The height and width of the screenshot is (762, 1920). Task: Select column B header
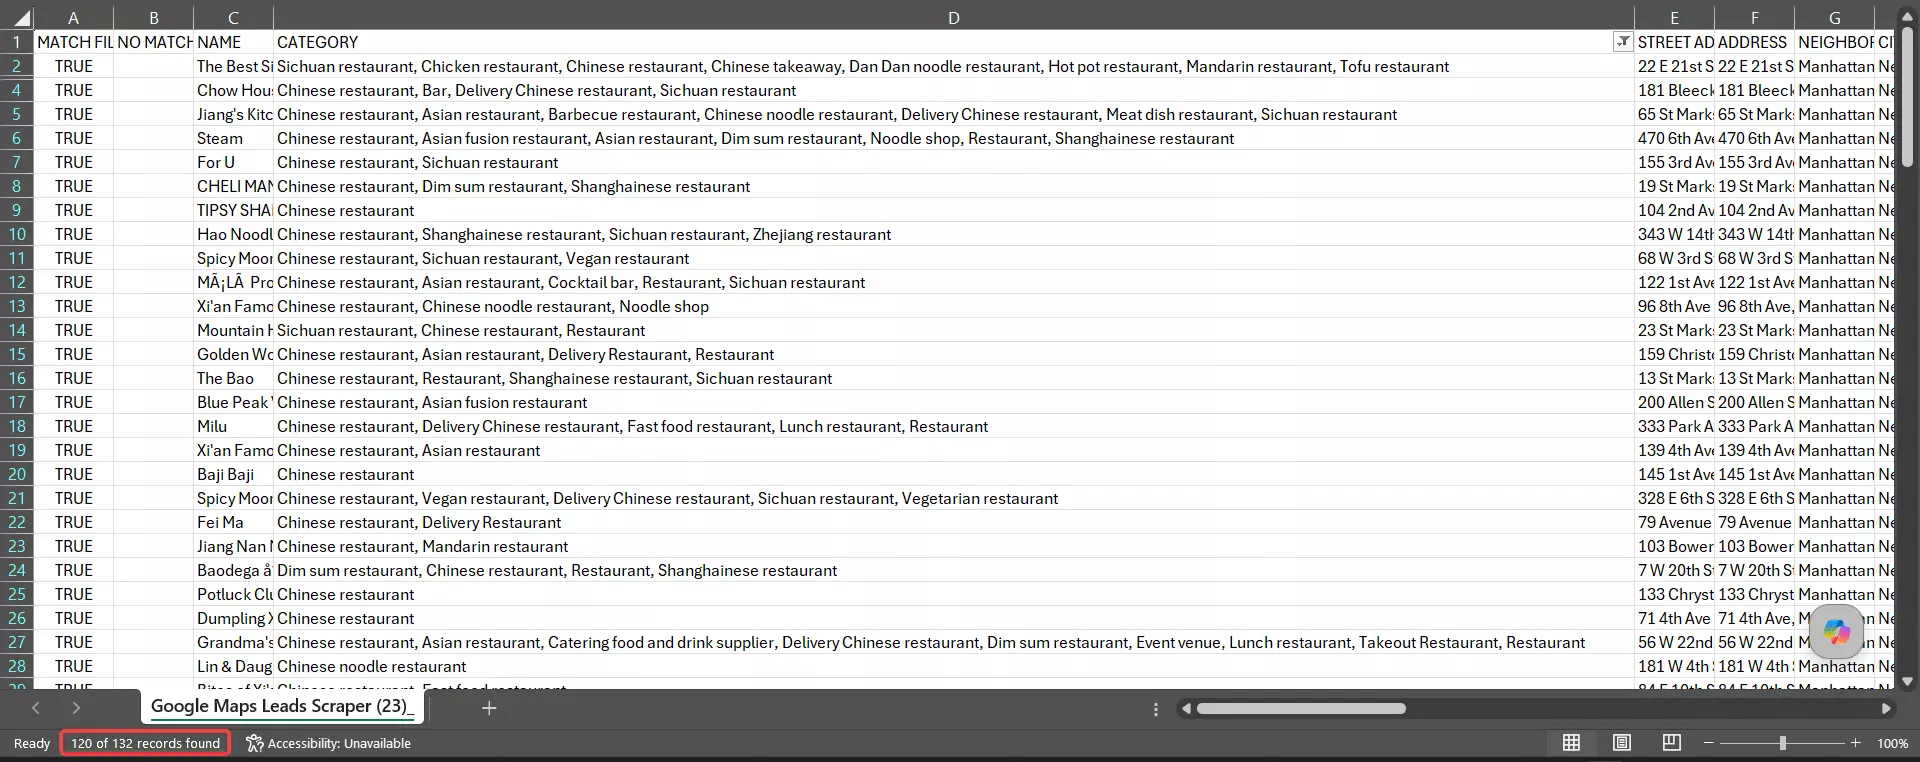click(154, 18)
